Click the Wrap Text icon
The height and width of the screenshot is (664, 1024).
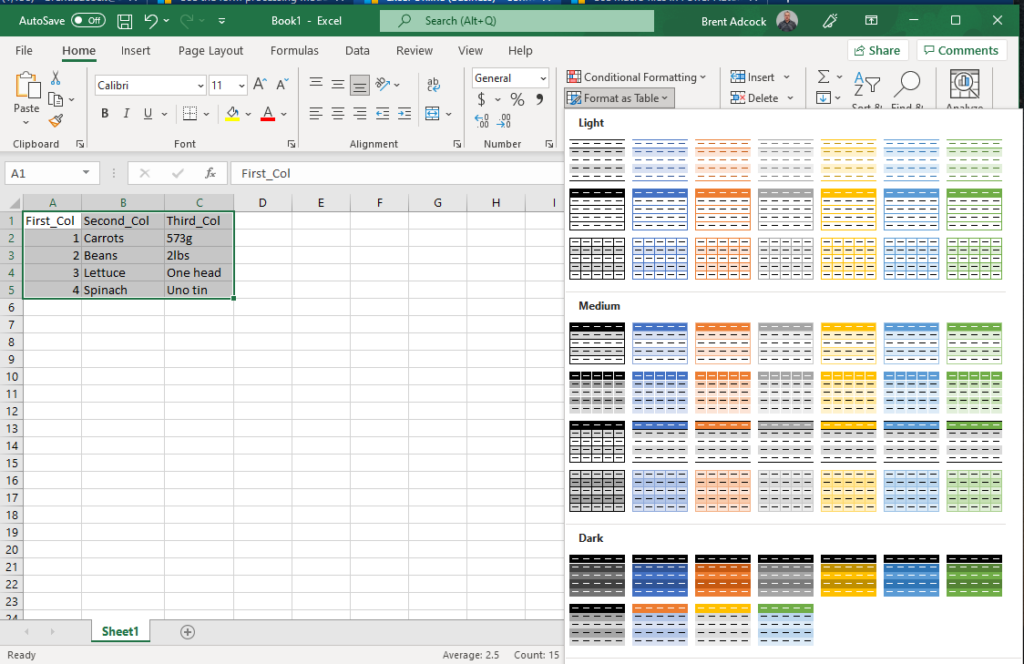[434, 85]
